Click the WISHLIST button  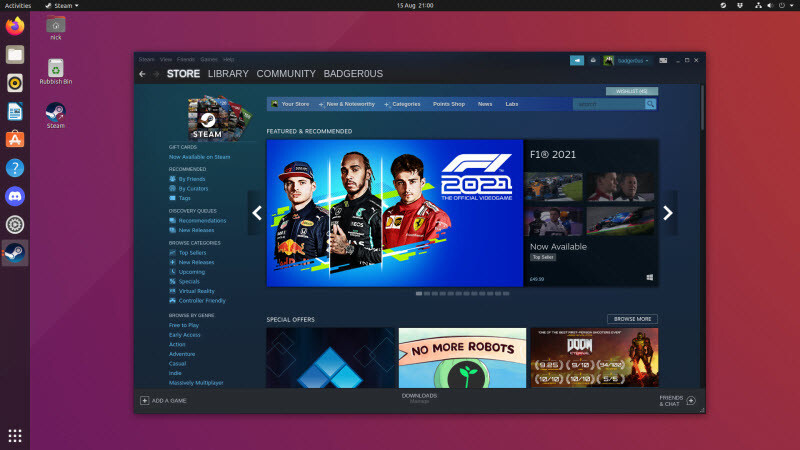[632, 91]
